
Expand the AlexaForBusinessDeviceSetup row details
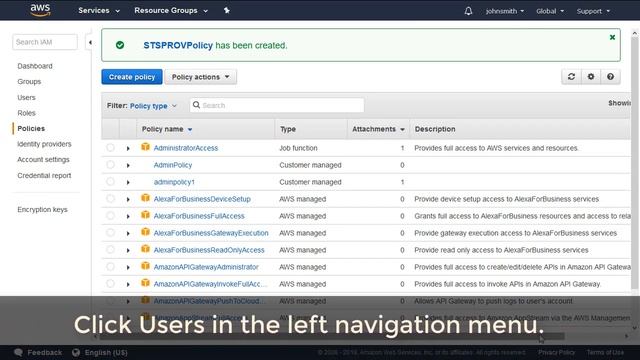pos(128,200)
